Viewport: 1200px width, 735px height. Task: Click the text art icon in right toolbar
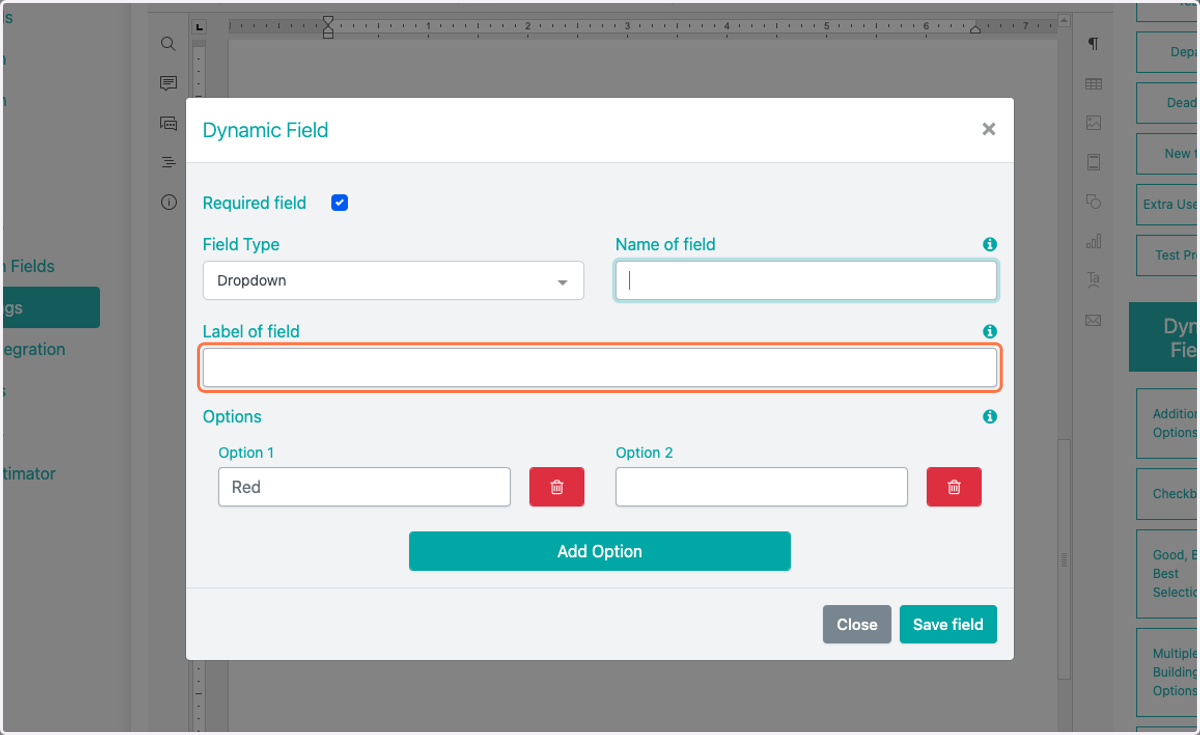[1093, 280]
